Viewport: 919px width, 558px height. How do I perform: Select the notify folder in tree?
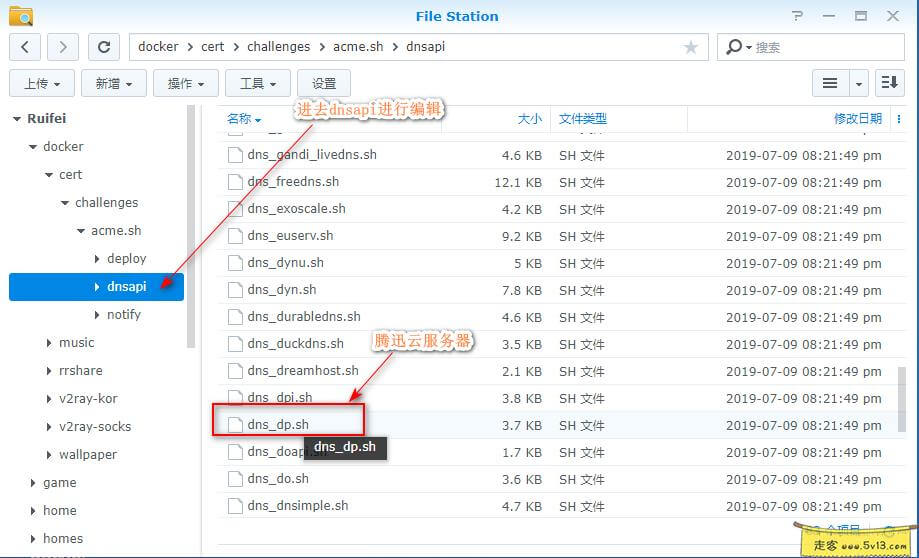[124, 314]
